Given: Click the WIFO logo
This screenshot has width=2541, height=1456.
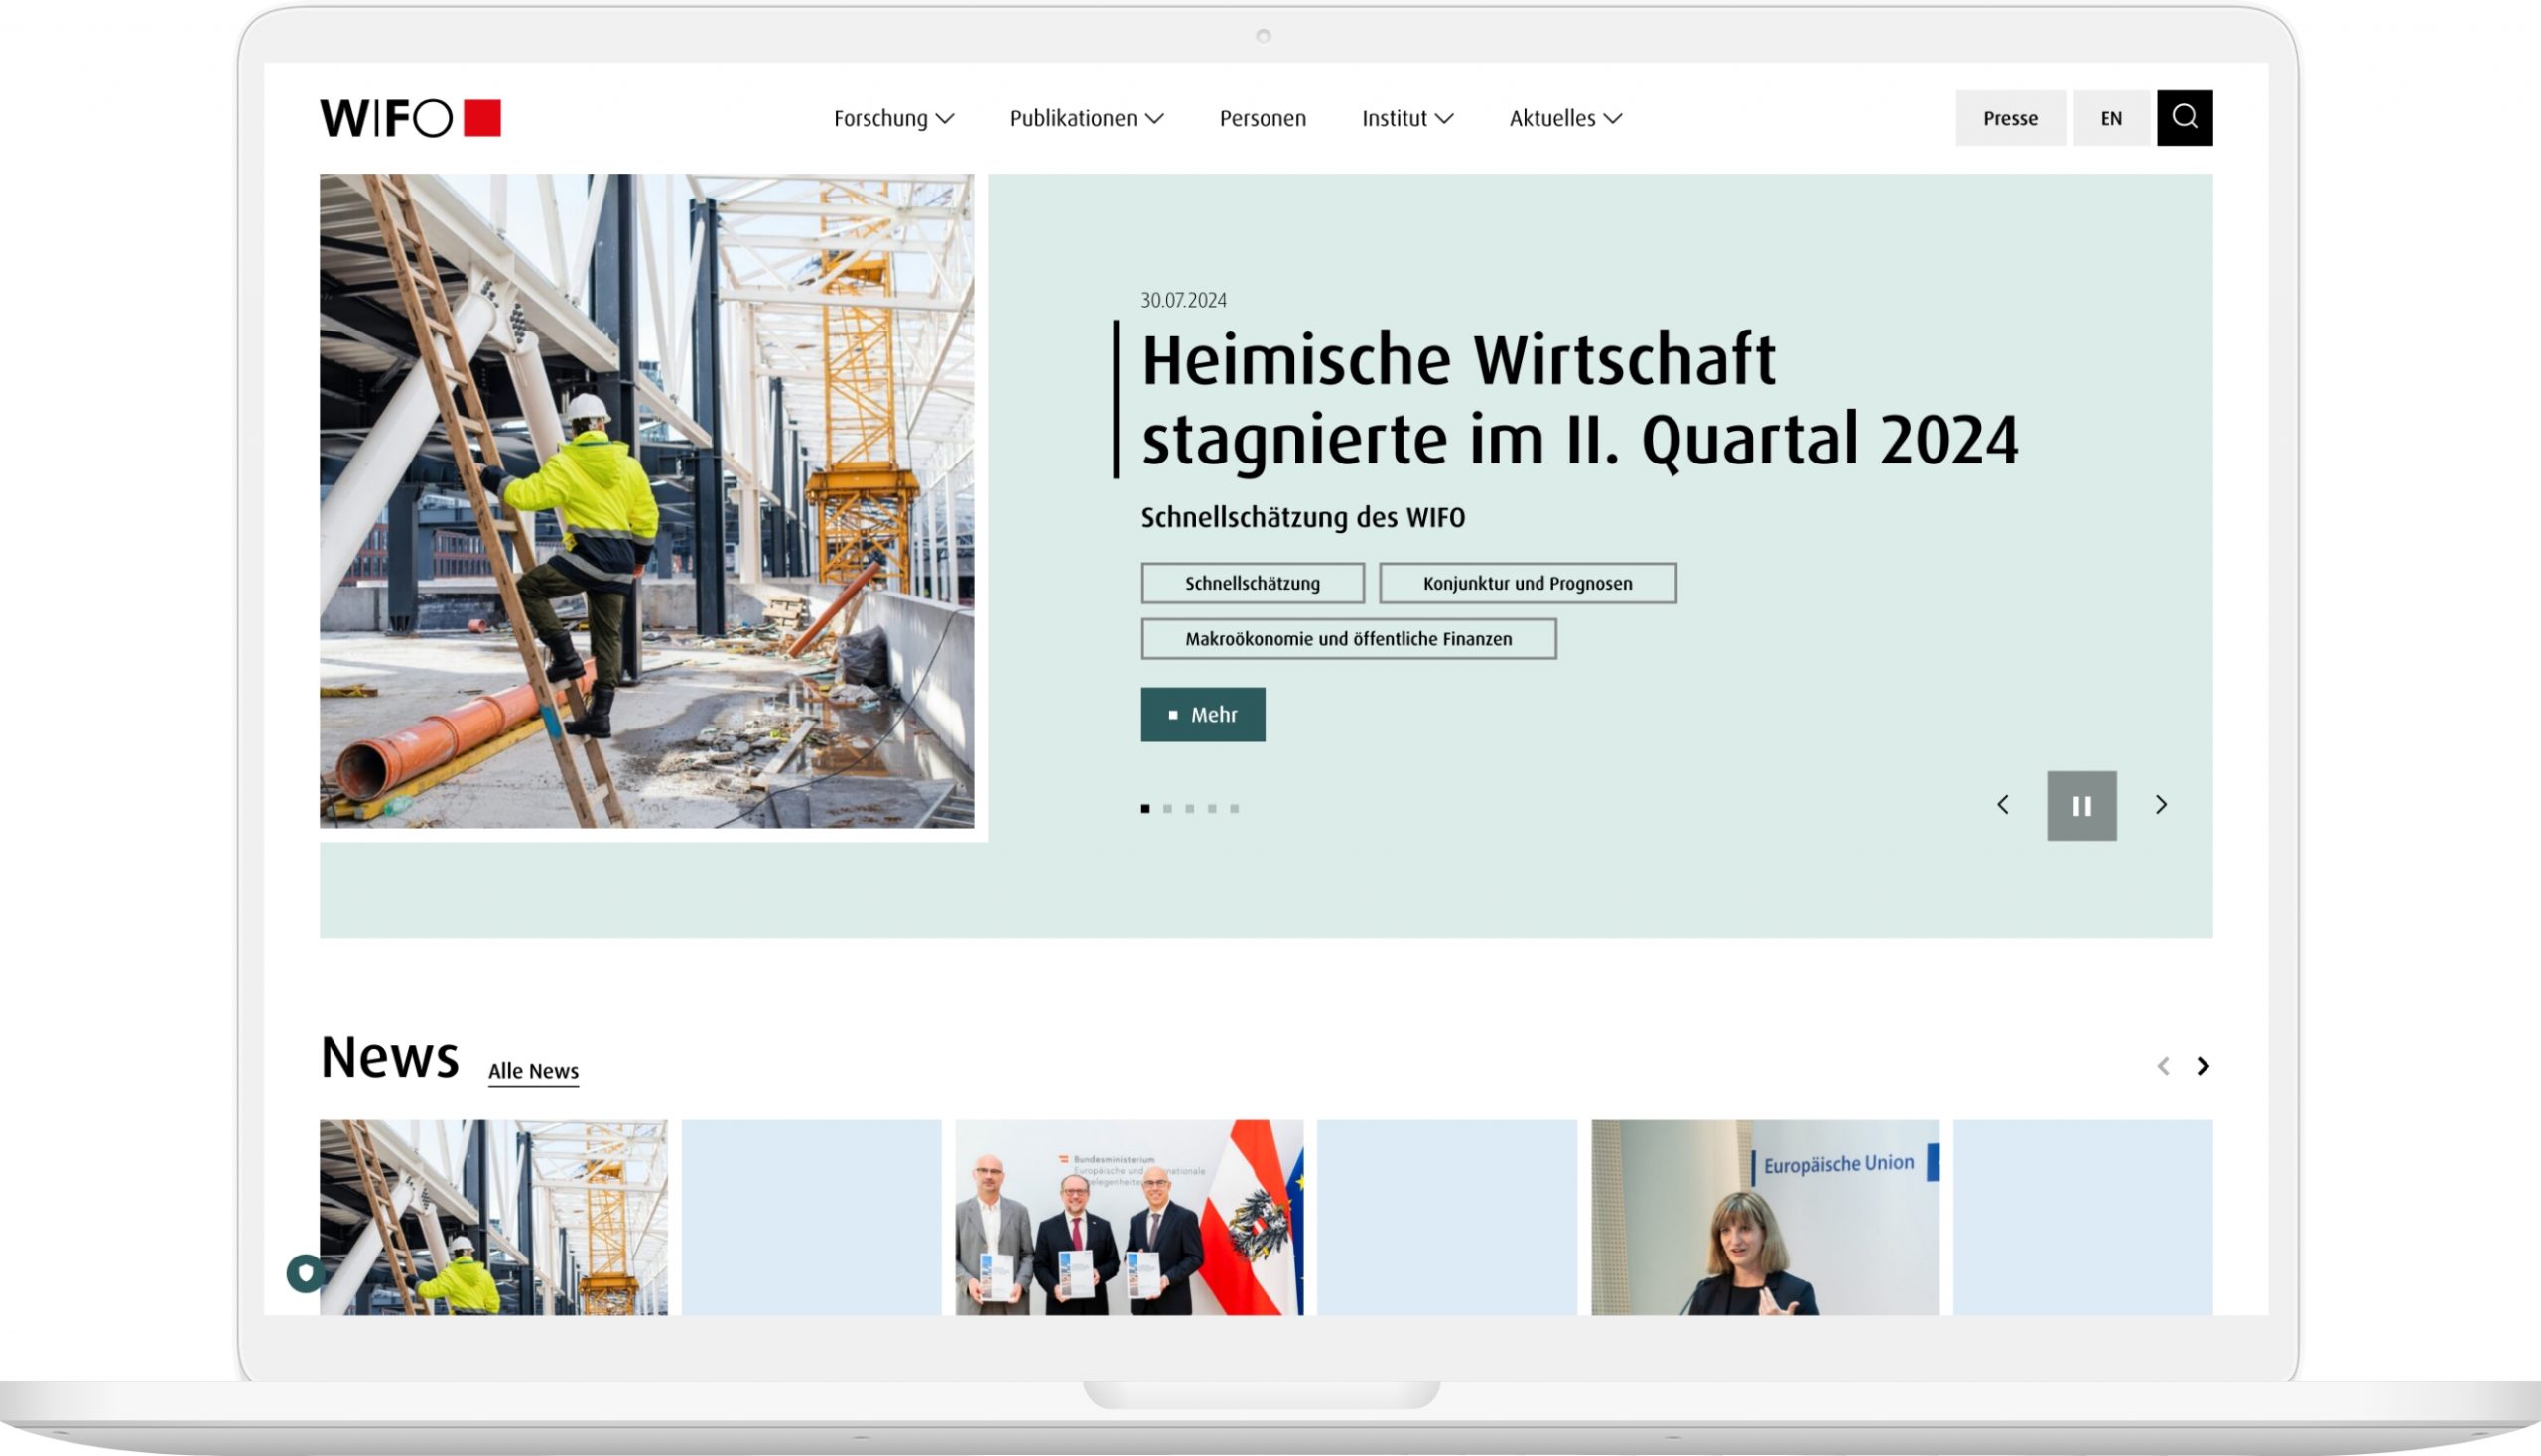Looking at the screenshot, I should 410,118.
